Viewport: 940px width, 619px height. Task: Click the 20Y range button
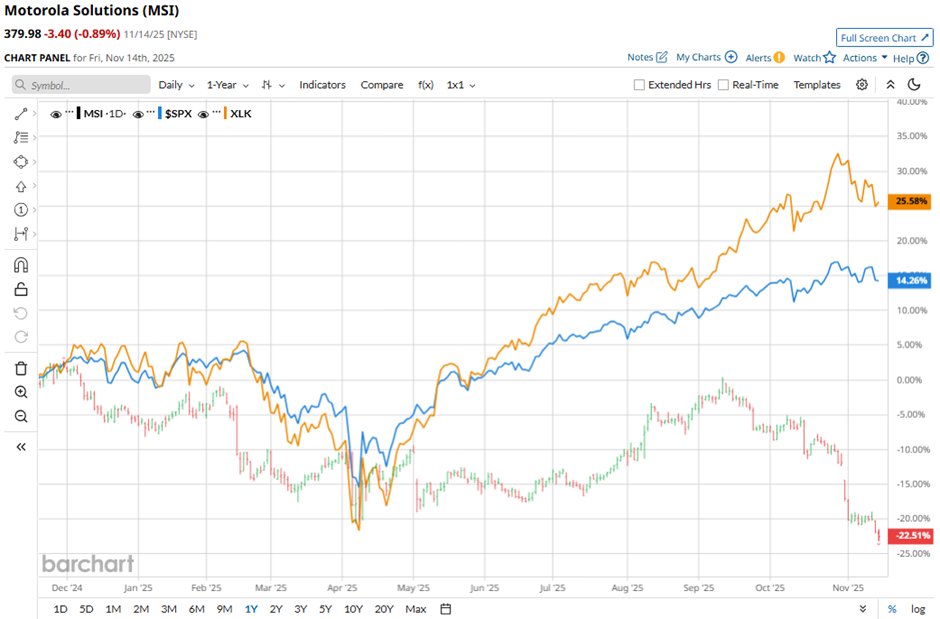tap(384, 609)
